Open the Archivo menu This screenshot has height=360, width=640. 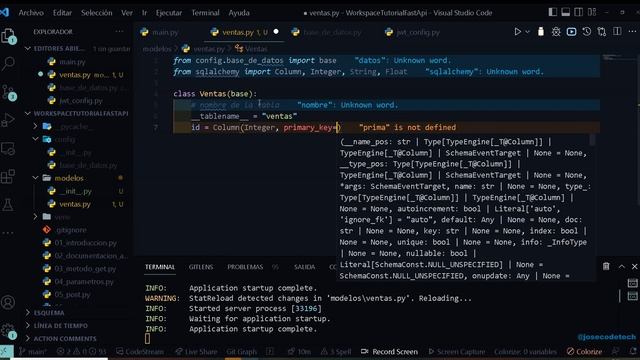31,13
